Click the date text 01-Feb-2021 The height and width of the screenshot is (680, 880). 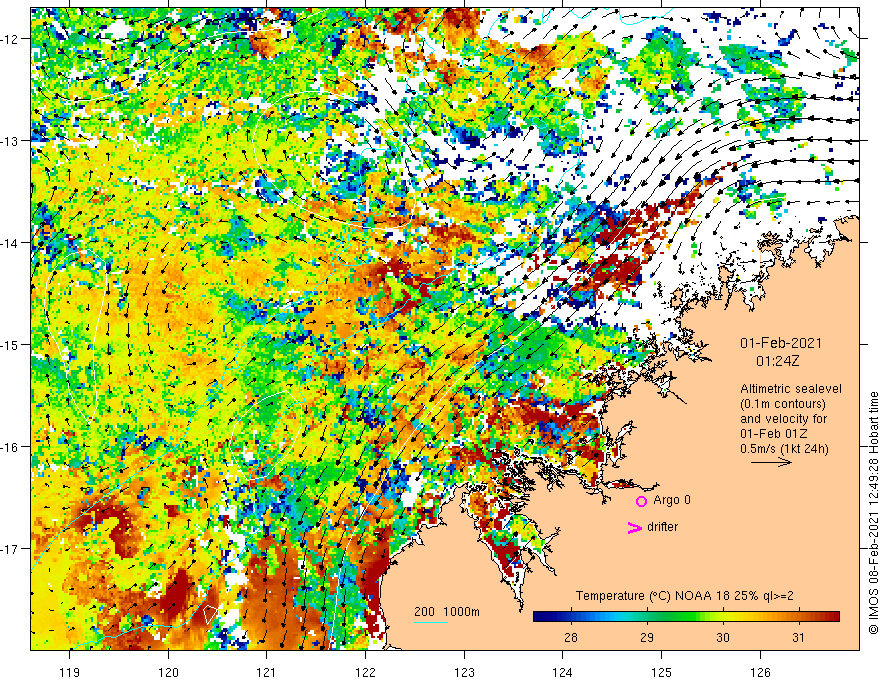point(781,343)
